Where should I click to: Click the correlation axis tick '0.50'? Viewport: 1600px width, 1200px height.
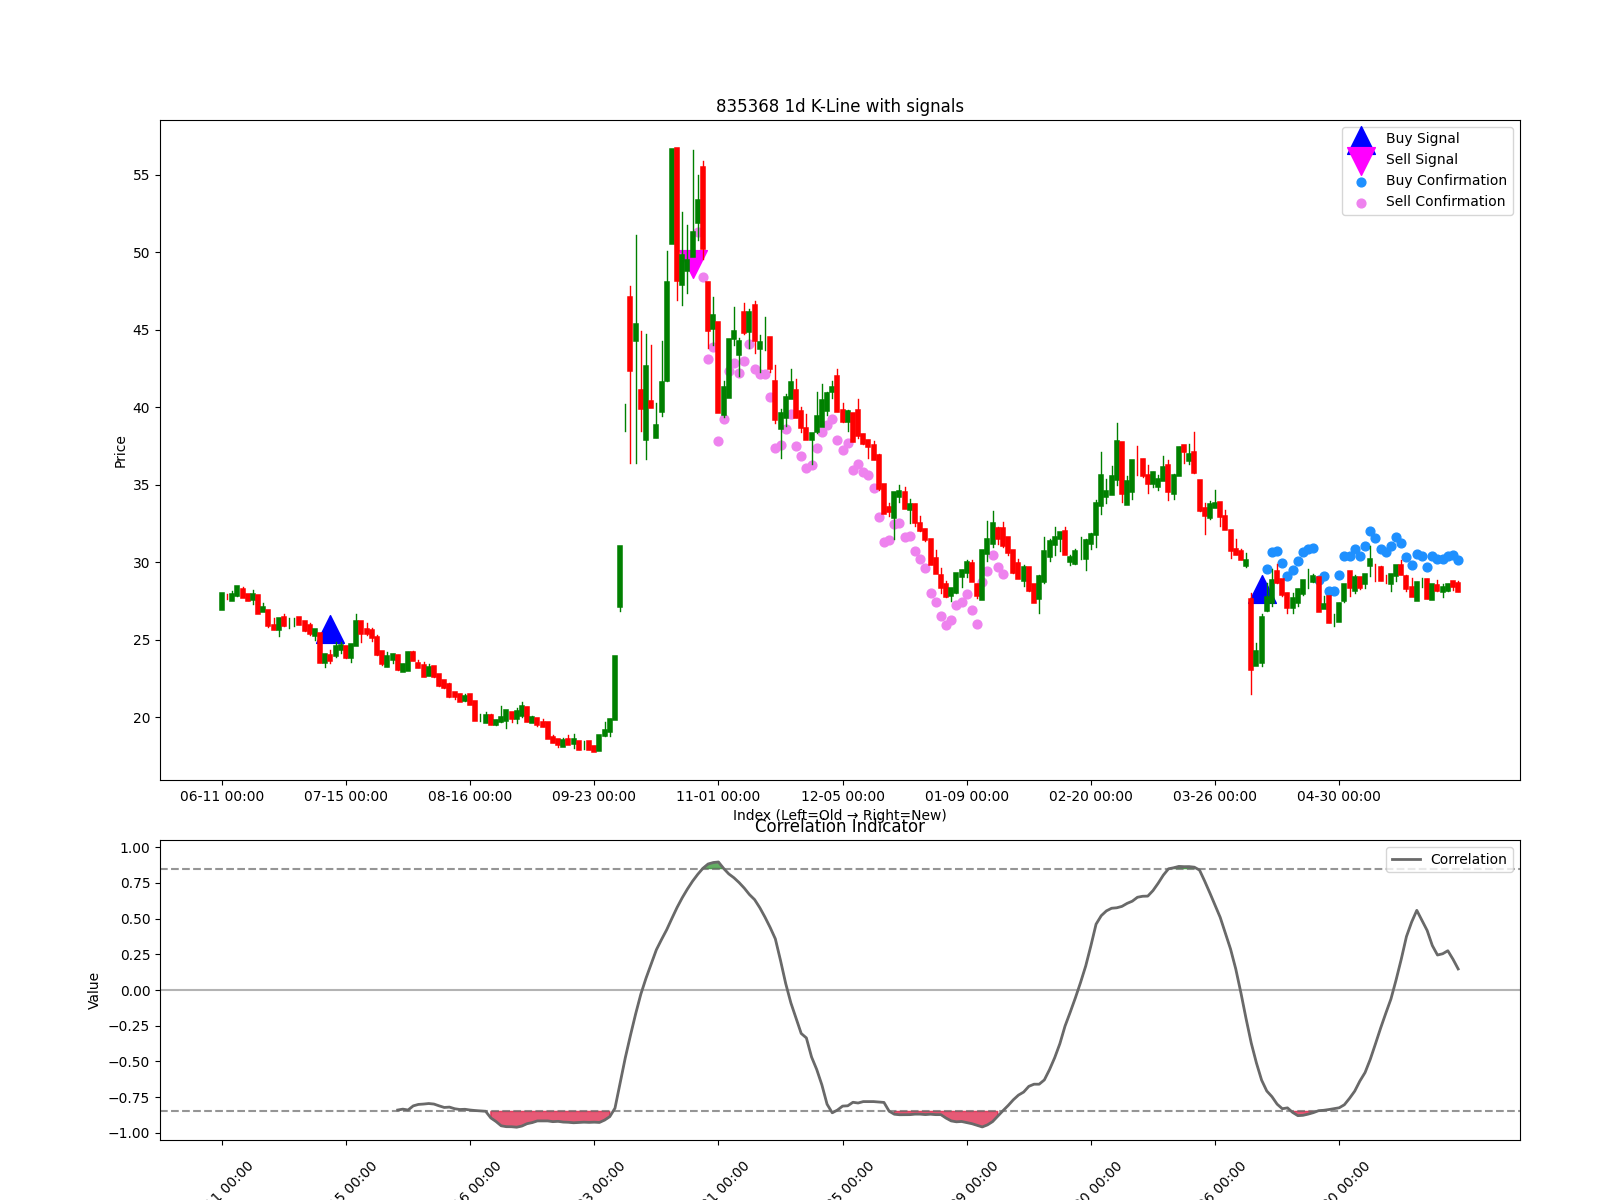(x=134, y=919)
